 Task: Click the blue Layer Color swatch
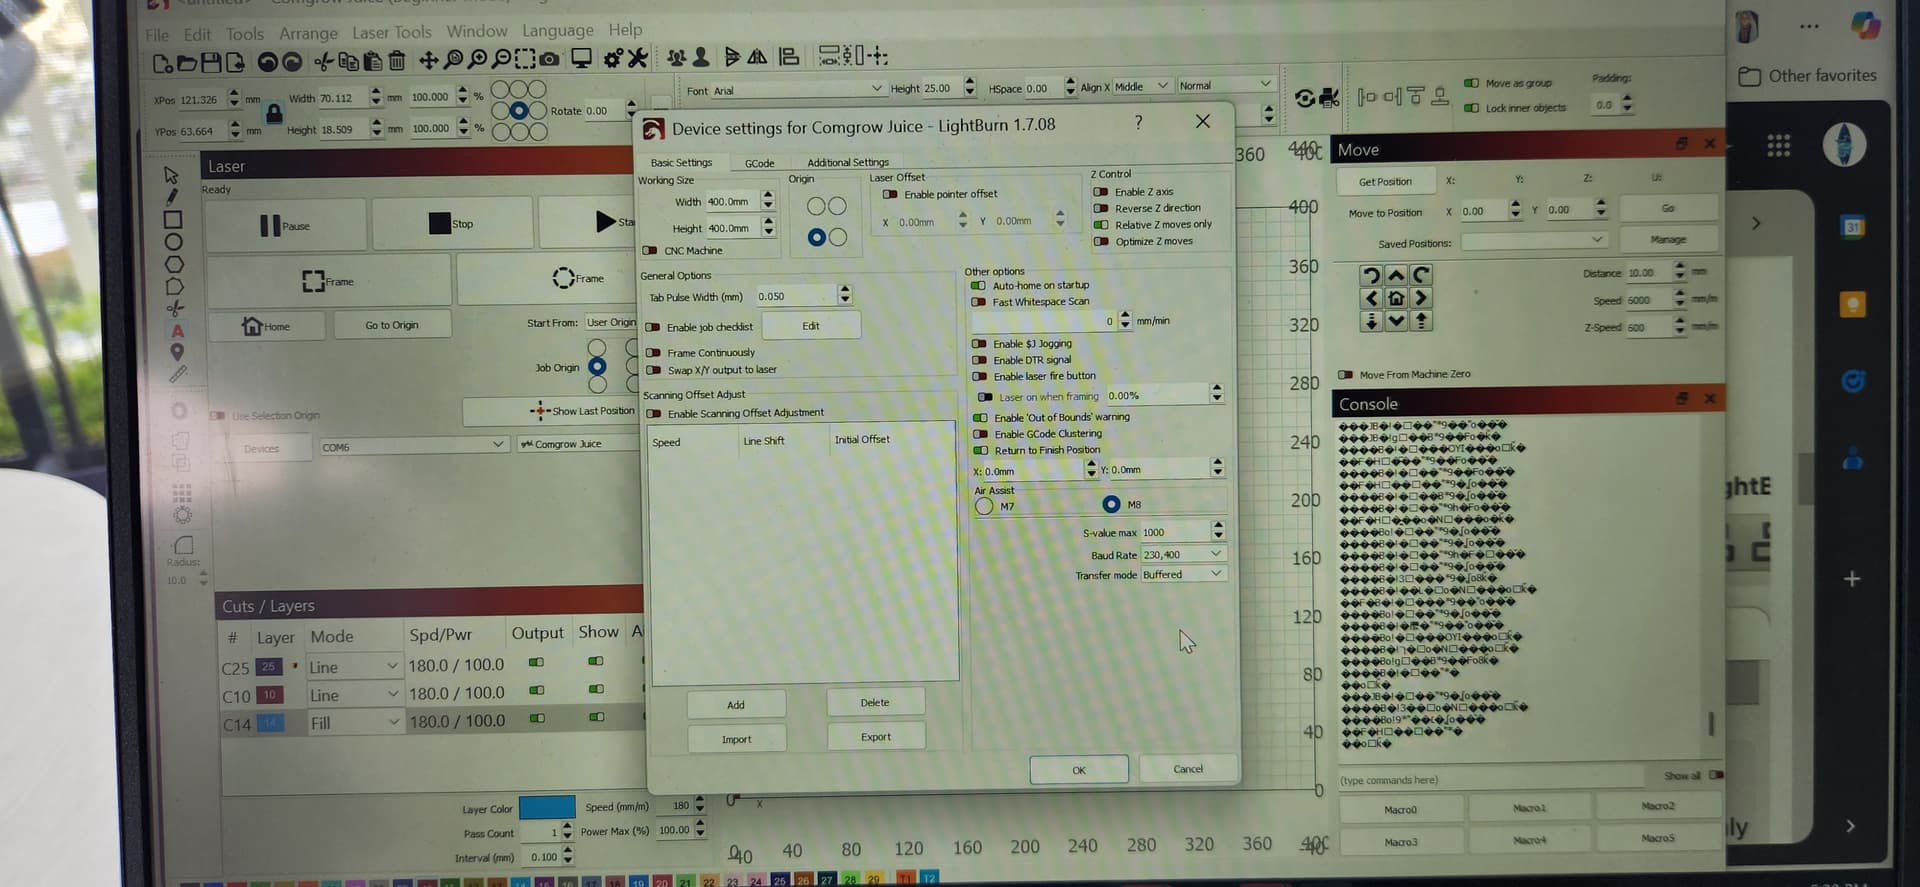pyautogui.click(x=547, y=807)
